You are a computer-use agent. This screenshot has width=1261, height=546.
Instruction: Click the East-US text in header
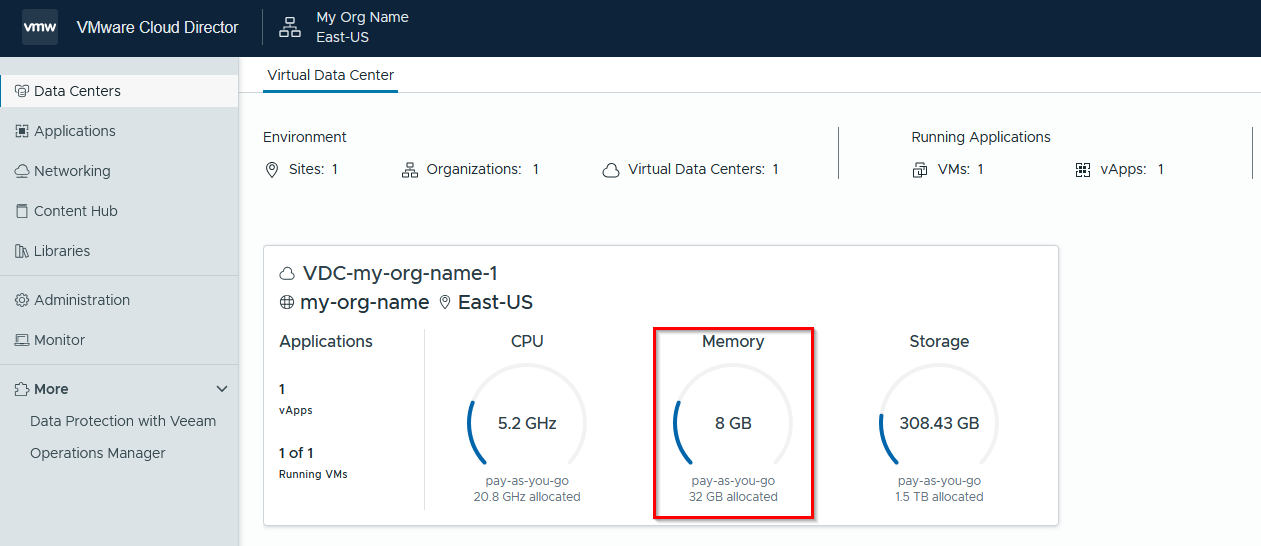point(343,37)
